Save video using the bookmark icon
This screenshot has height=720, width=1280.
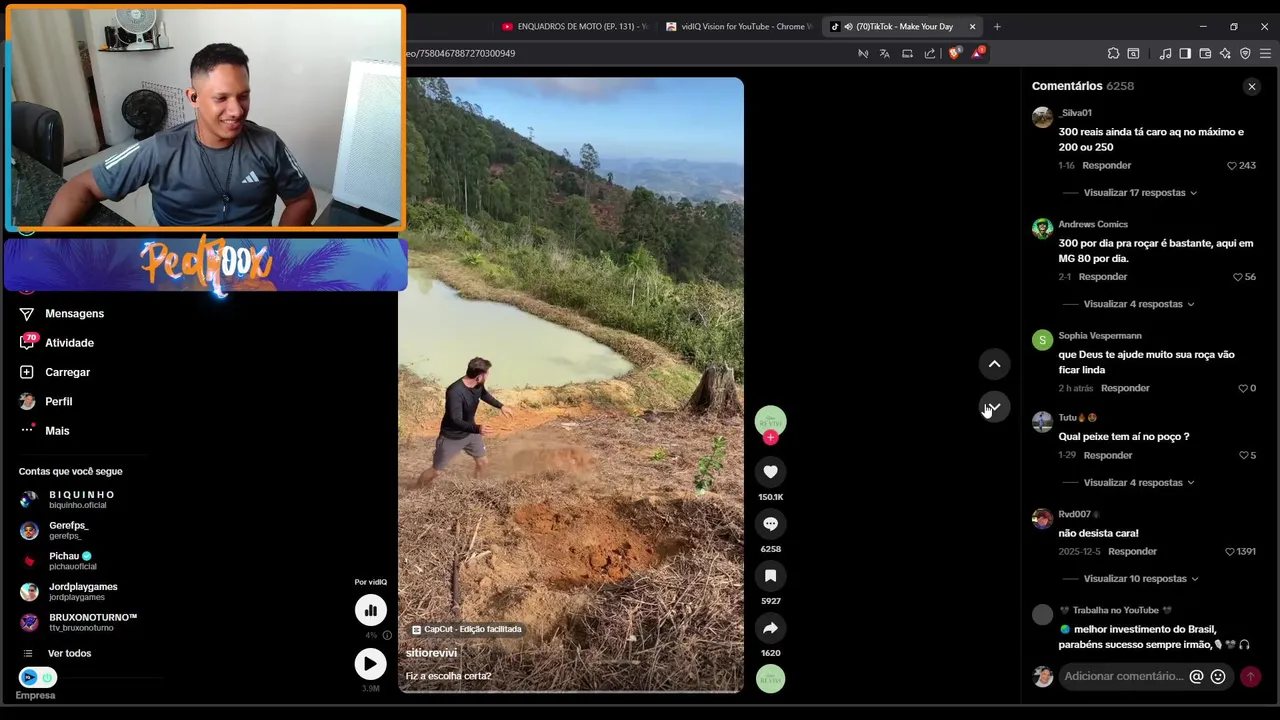[770, 576]
